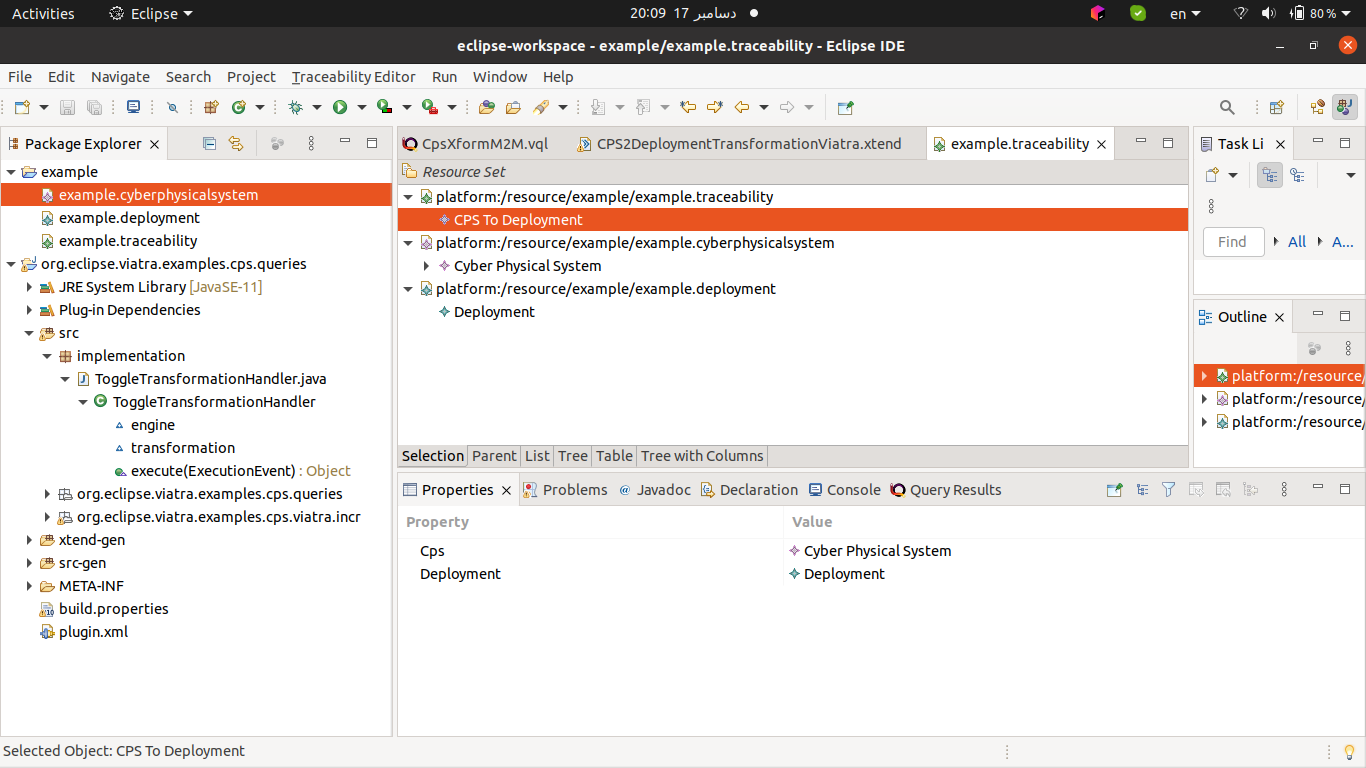
Task: Click the Open Task folder icon
Action: tap(513, 107)
